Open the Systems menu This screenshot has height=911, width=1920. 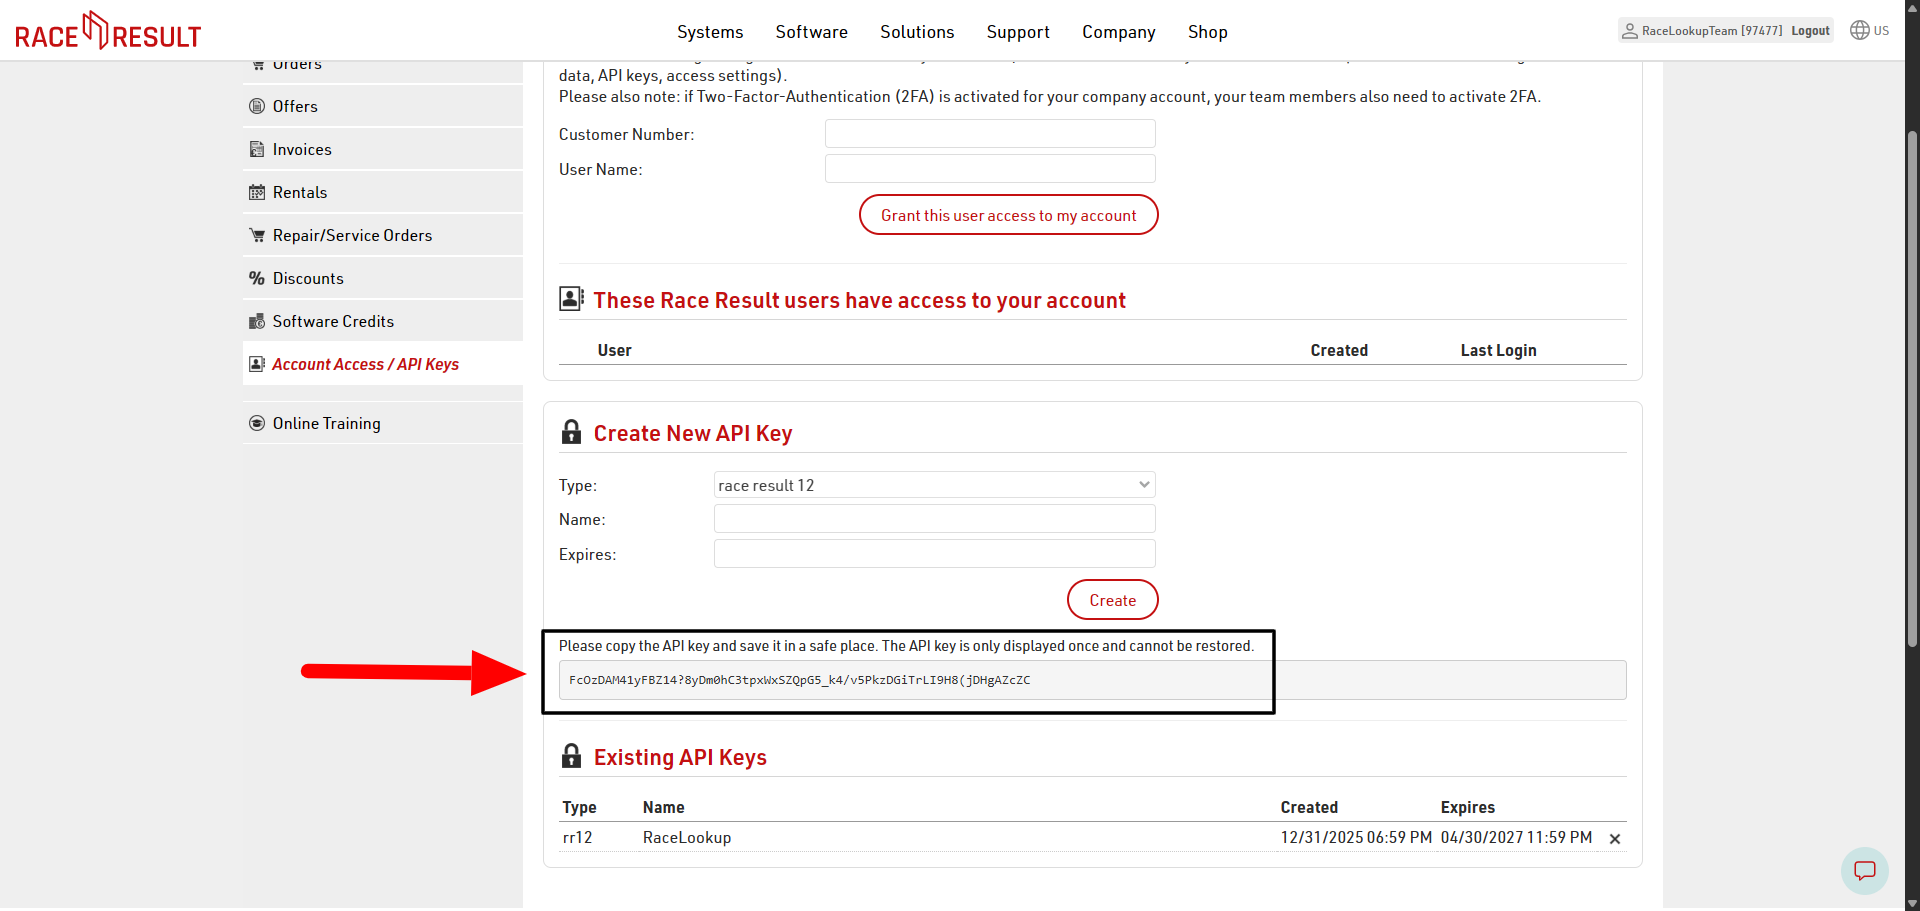[x=709, y=32]
